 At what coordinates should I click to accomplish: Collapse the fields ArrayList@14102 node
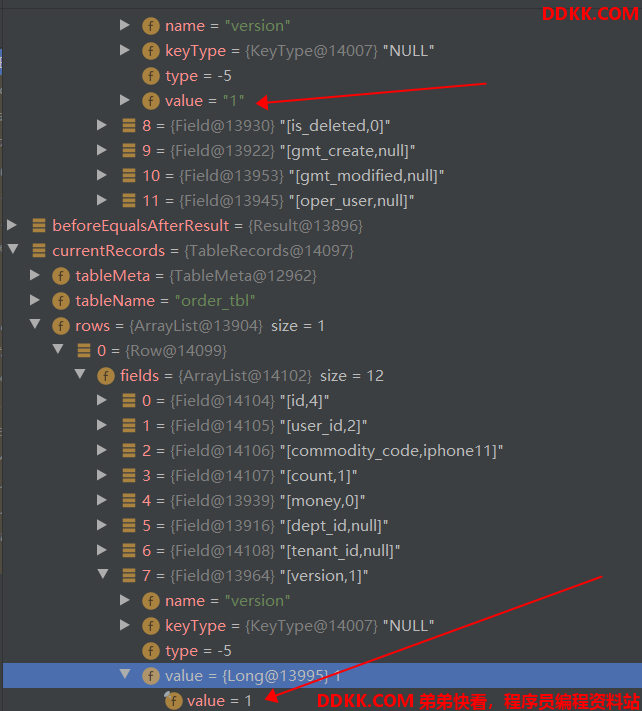point(80,374)
